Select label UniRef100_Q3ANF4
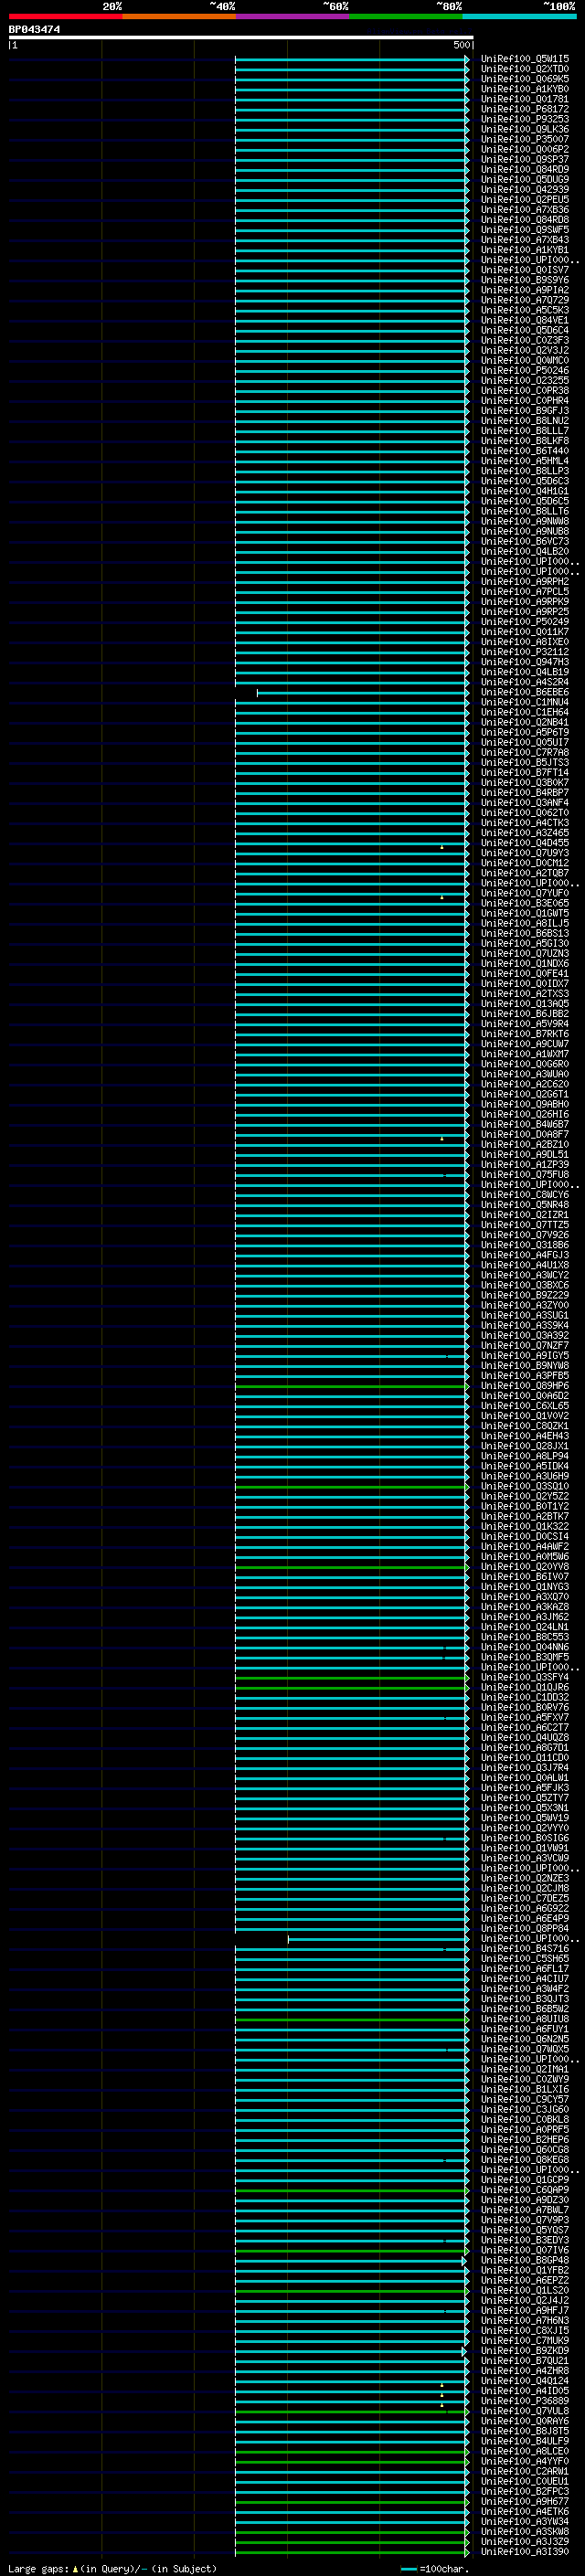Image resolution: width=585 pixels, height=2576 pixels. (525, 802)
